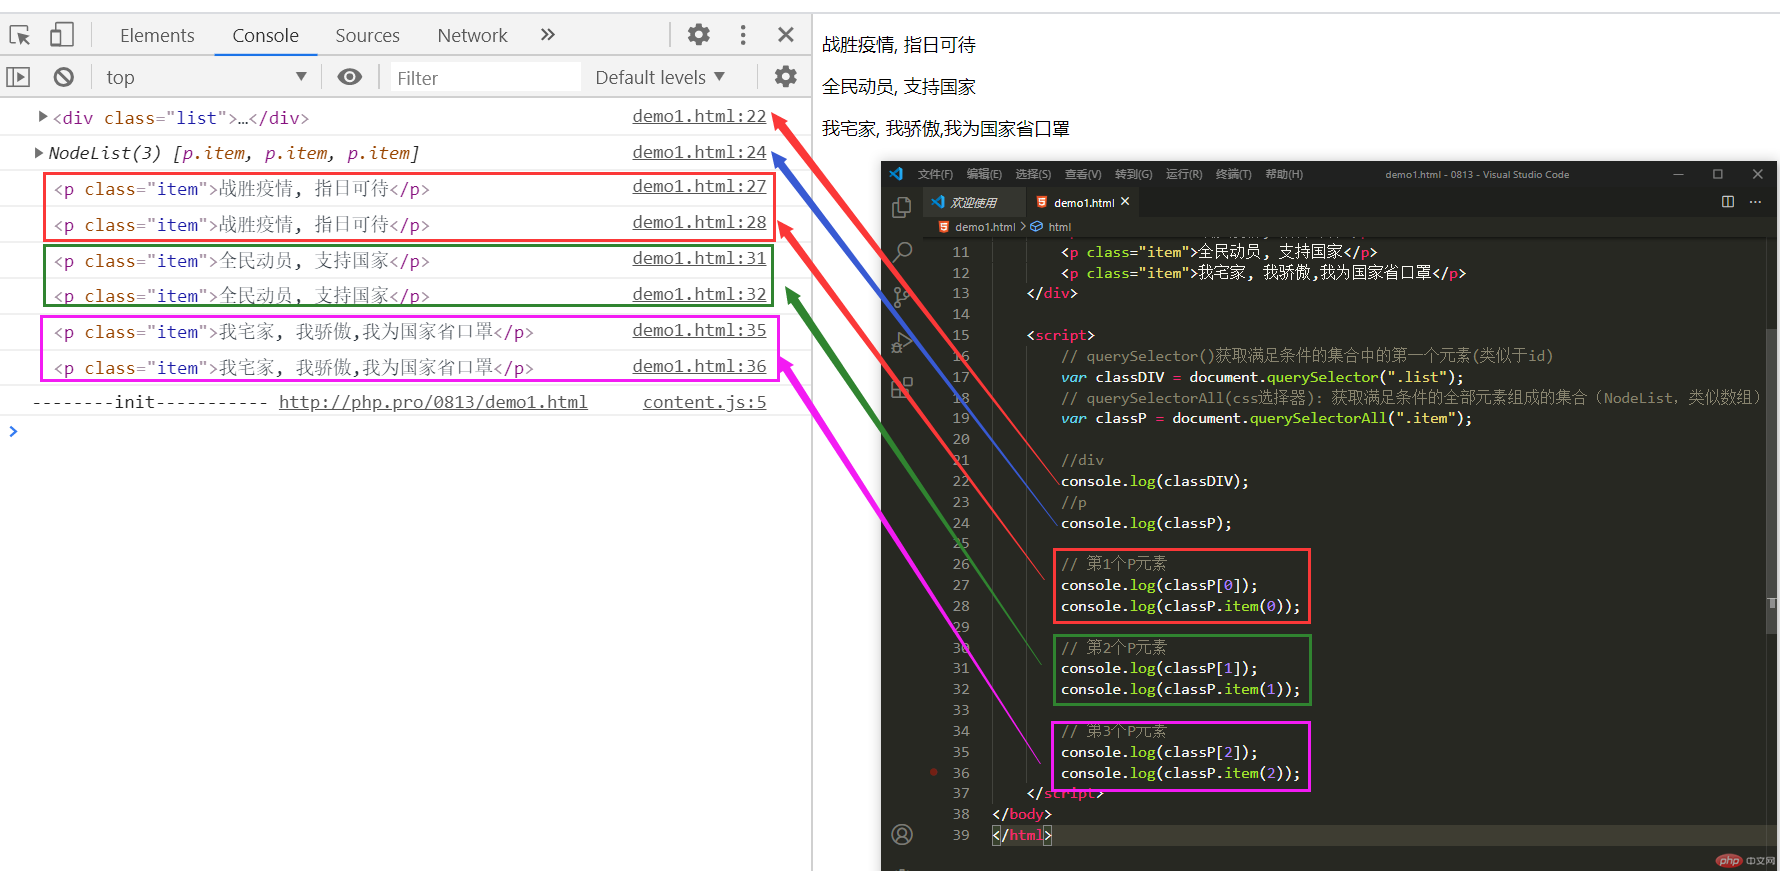Open DevTools three-dot customize menu
Screen dimensions: 1780x871
[742, 35]
